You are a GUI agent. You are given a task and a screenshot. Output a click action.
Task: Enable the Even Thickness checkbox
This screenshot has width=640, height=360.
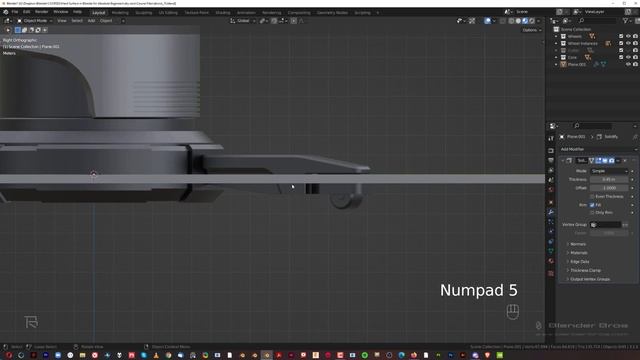pyautogui.click(x=592, y=196)
